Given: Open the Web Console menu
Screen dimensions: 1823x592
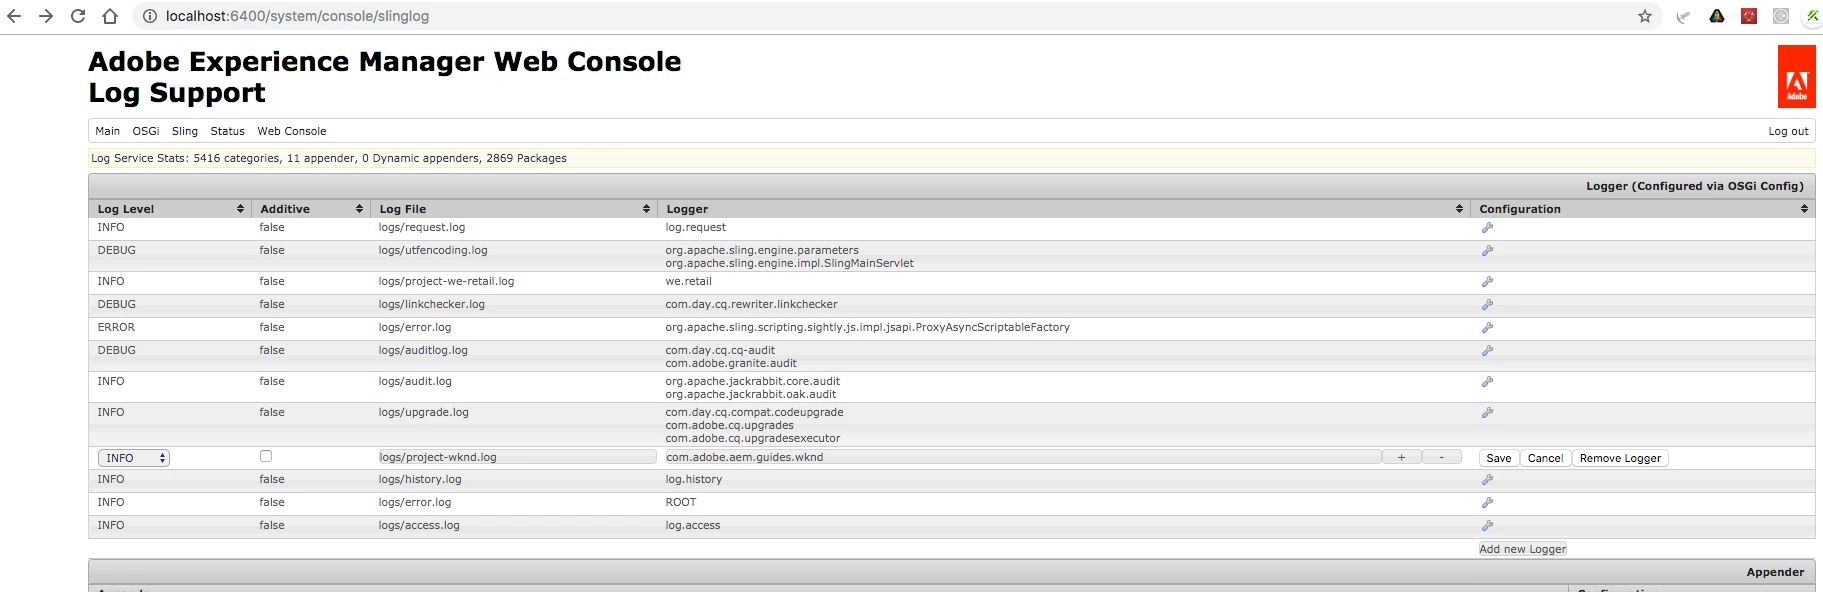Looking at the screenshot, I should 292,131.
